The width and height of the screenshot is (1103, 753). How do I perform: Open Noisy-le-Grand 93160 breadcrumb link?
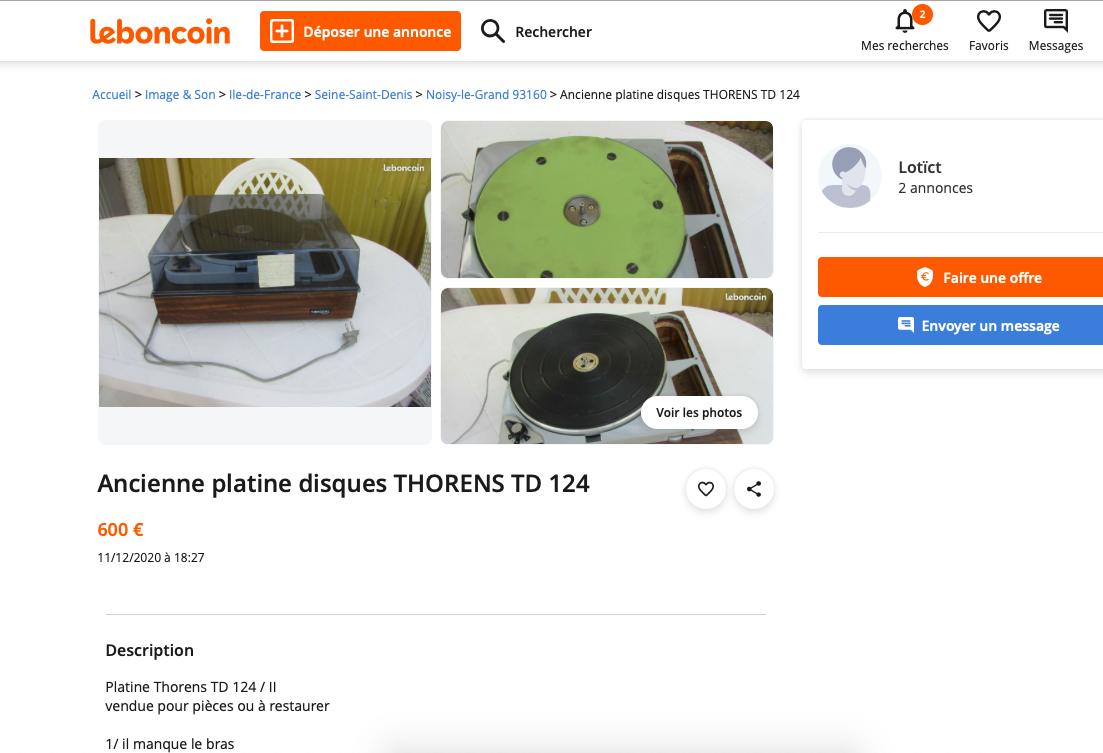click(x=486, y=94)
